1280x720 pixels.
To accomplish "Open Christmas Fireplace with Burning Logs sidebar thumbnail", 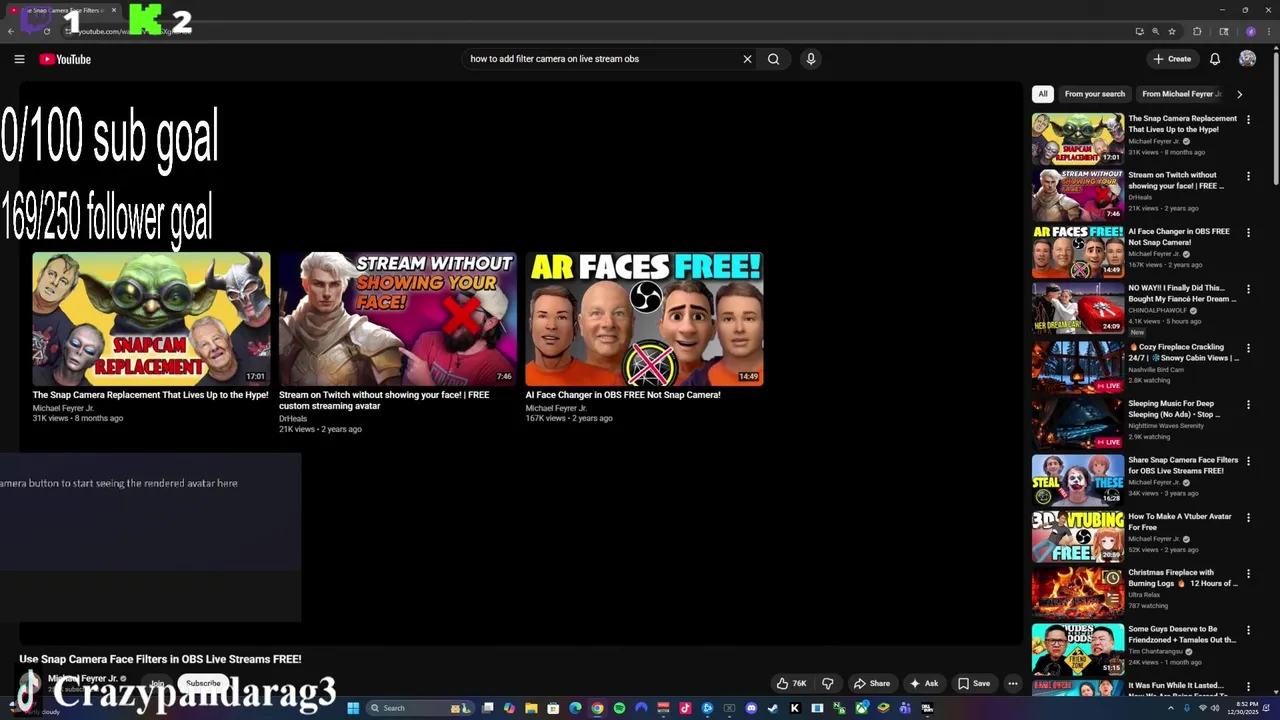I will pos(1078,593).
